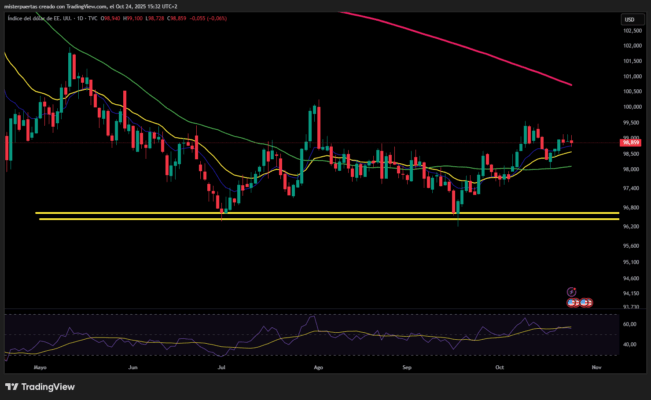Click the Oct label on time axis
651x400 pixels.
point(499,368)
